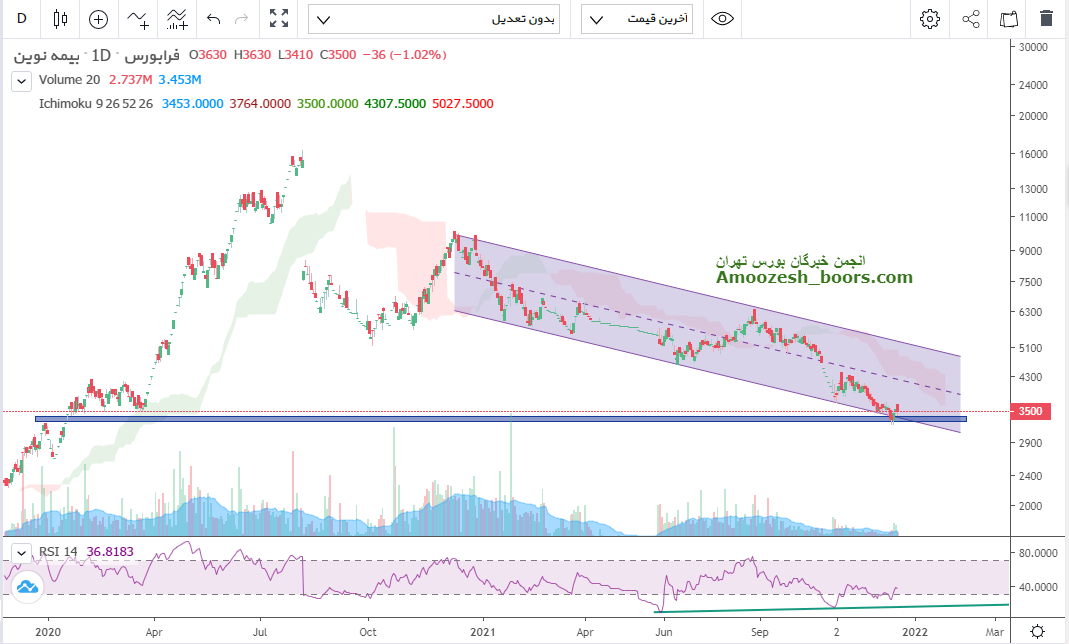Open chart settings gear icon
The height and width of the screenshot is (644, 1069).
930,18
